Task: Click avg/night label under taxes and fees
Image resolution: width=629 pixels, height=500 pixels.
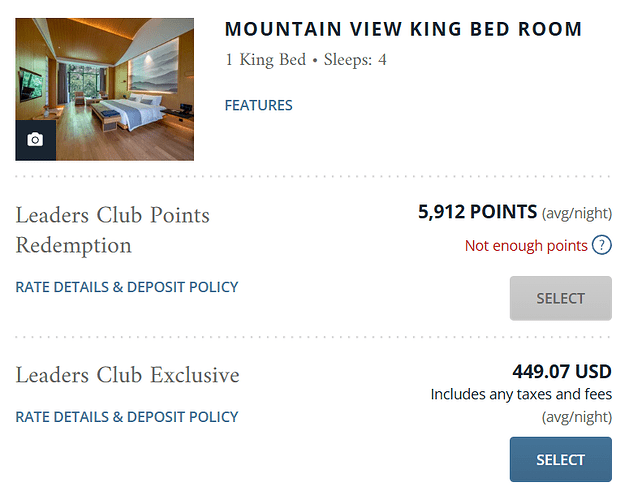Action: [x=576, y=417]
